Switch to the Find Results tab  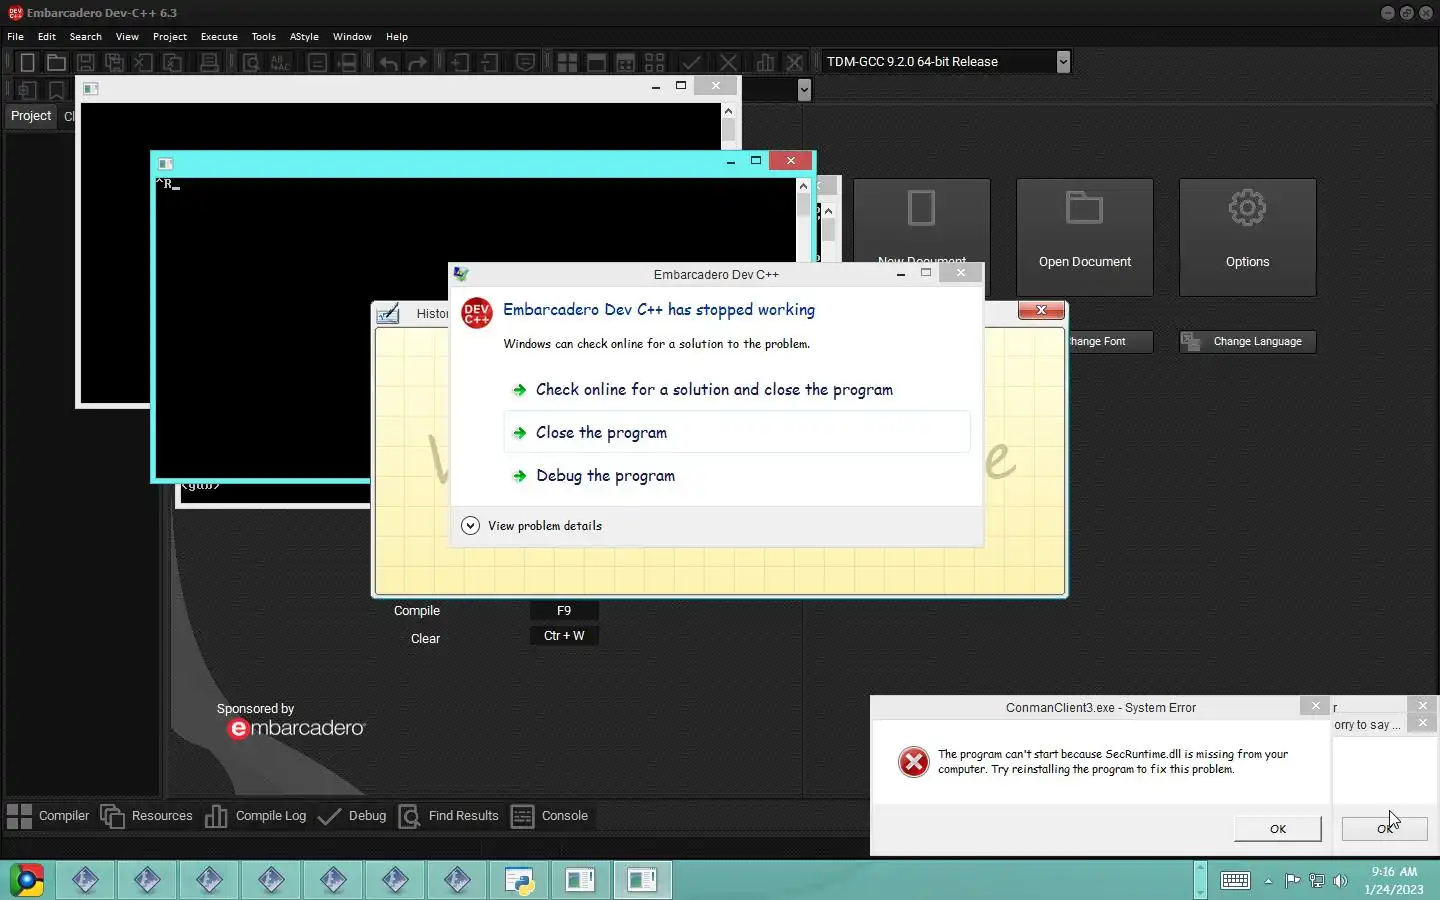448,816
